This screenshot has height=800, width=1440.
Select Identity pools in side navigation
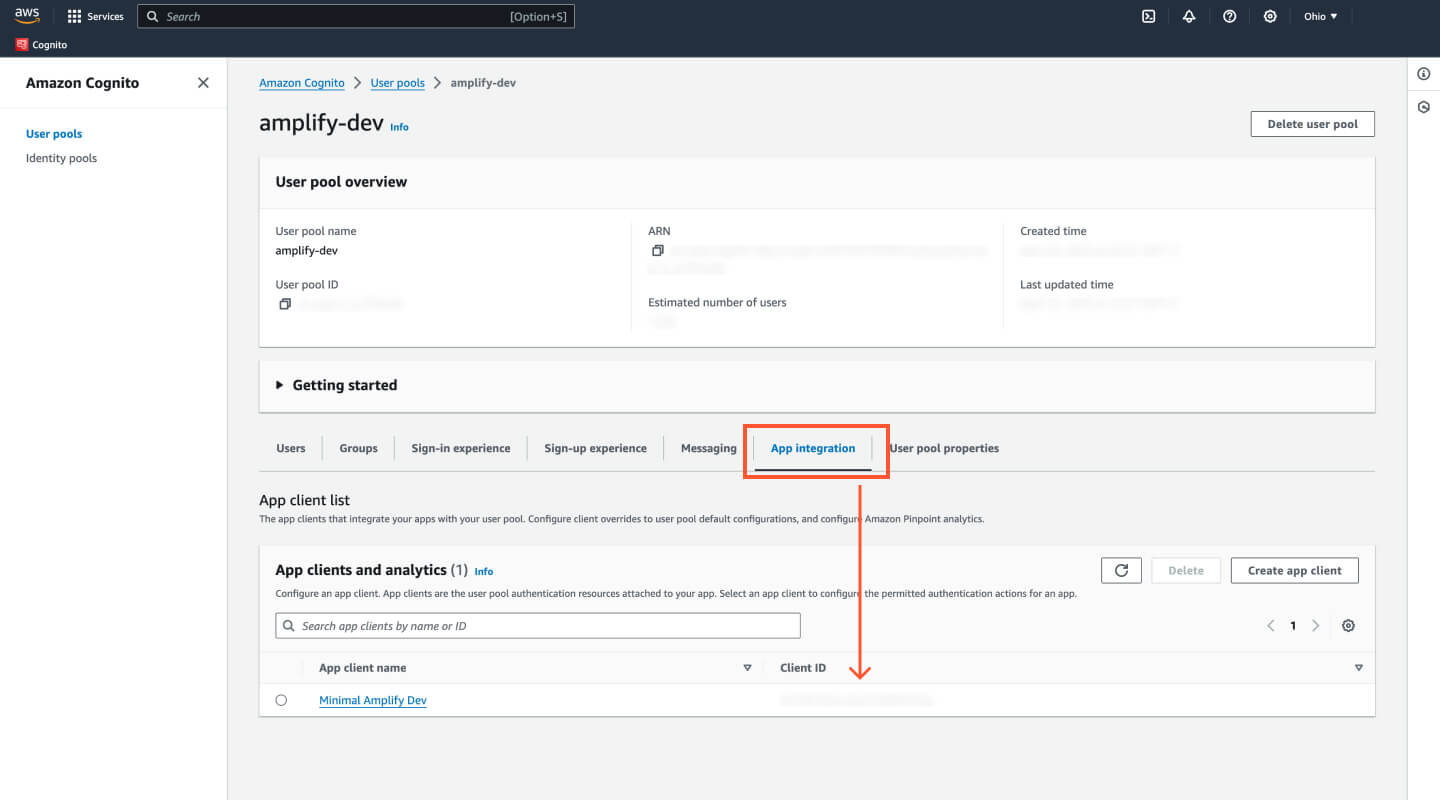61,158
